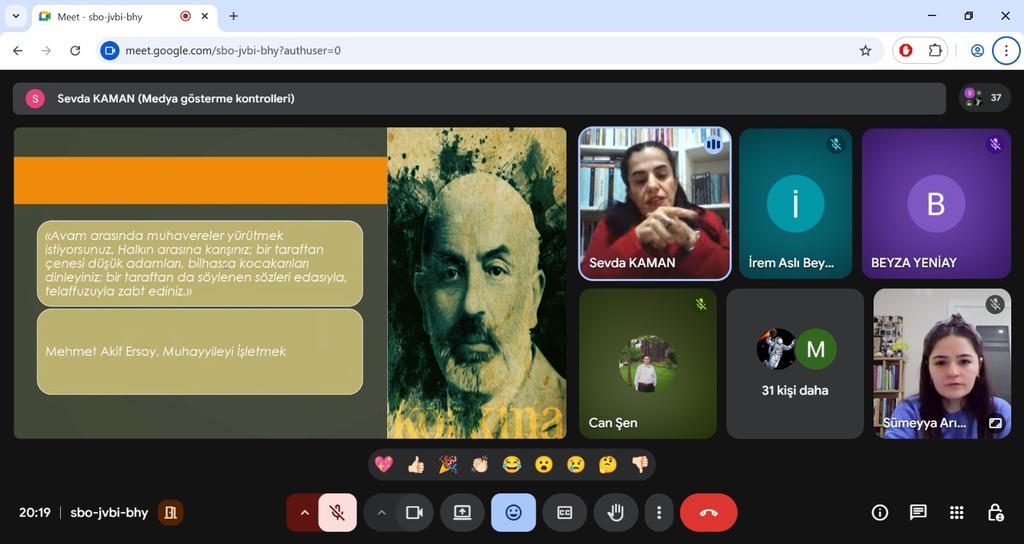This screenshot has height=544, width=1024.
Task: Open meeting details info icon
Action: [x=880, y=513]
